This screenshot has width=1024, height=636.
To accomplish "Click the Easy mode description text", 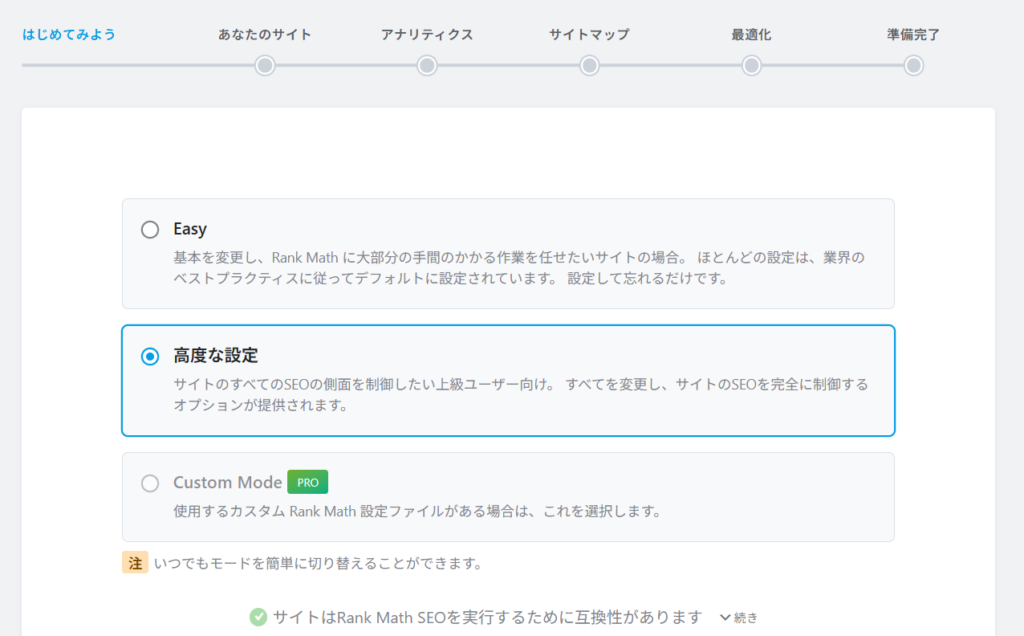I will (518, 268).
